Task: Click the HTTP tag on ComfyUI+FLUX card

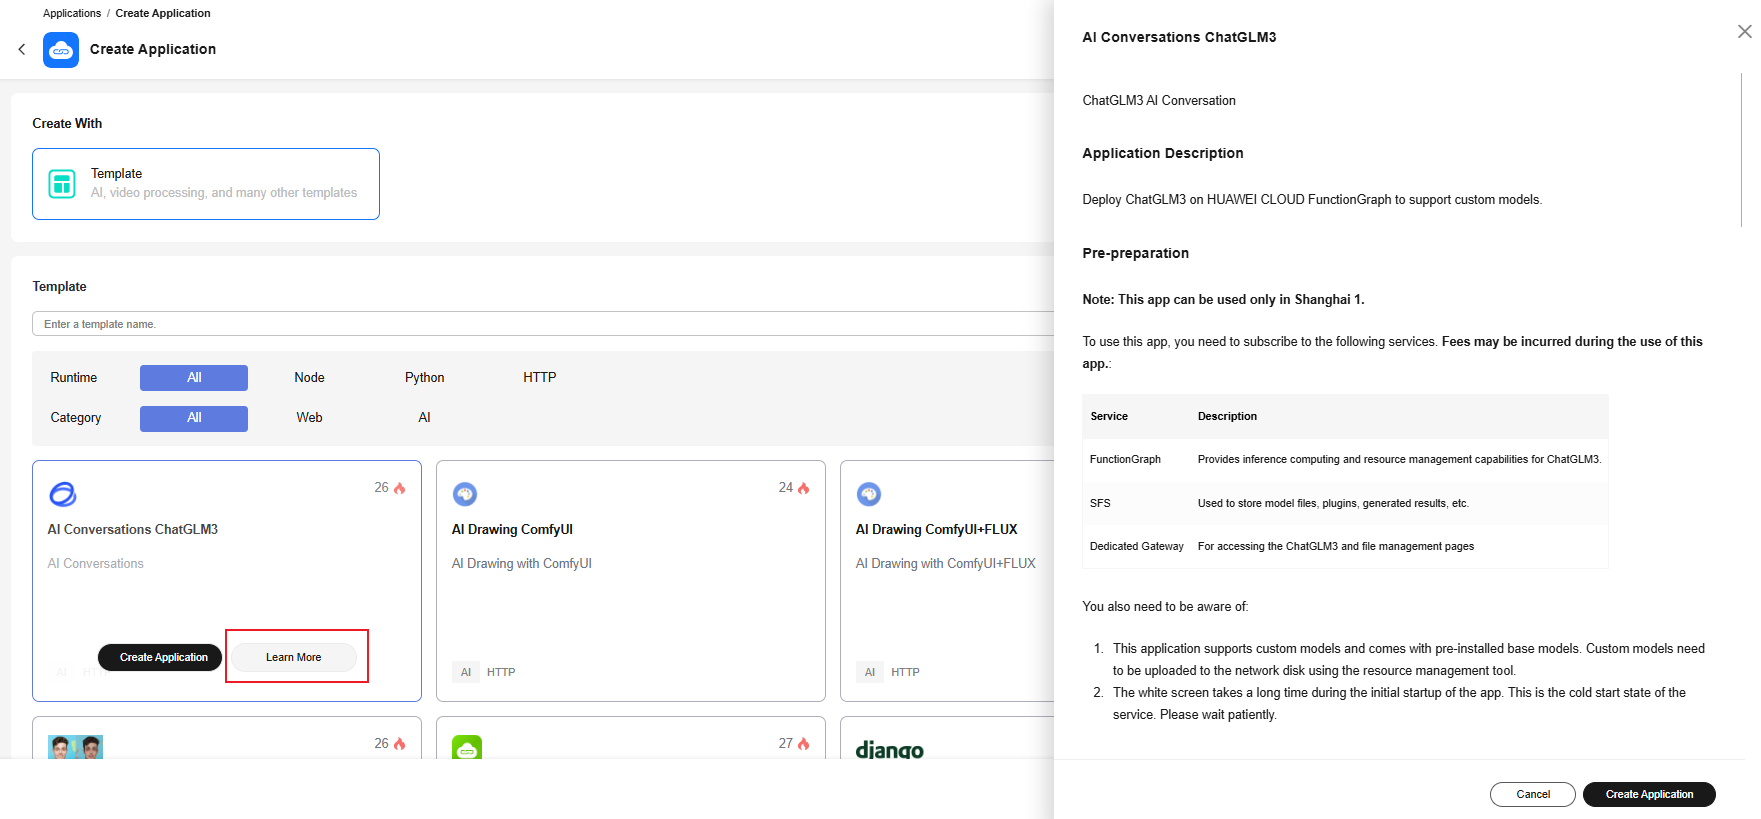Action: pyautogui.click(x=905, y=672)
